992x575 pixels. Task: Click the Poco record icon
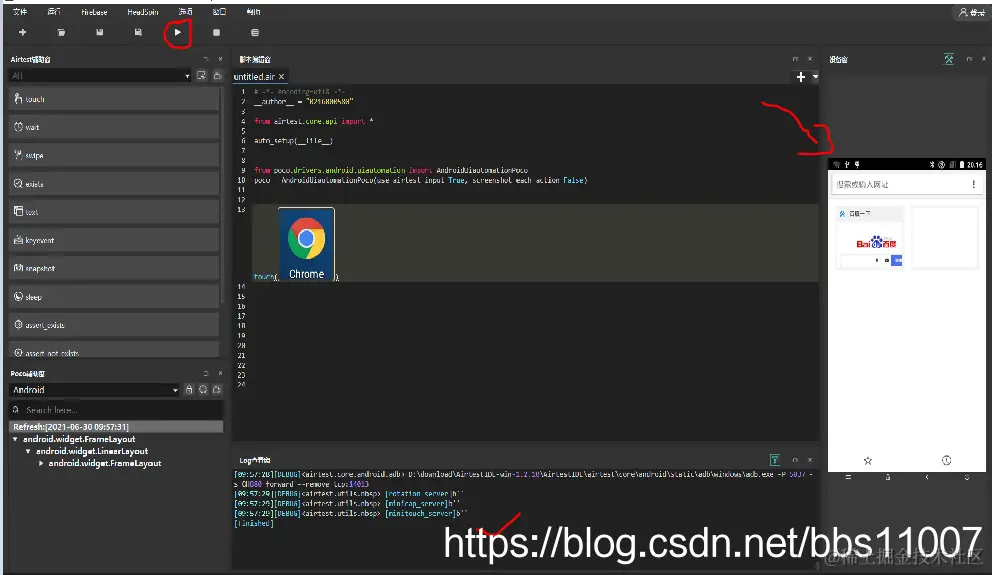coord(216,390)
